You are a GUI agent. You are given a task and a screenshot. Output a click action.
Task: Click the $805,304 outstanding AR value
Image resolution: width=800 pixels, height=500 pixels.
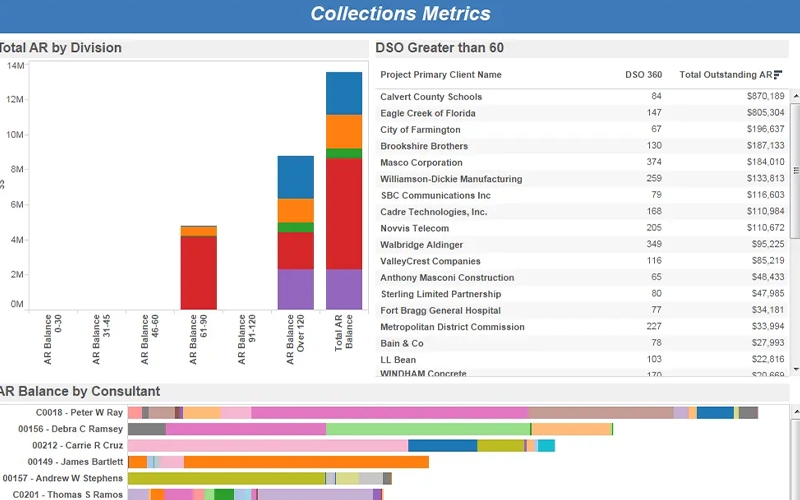click(765, 113)
